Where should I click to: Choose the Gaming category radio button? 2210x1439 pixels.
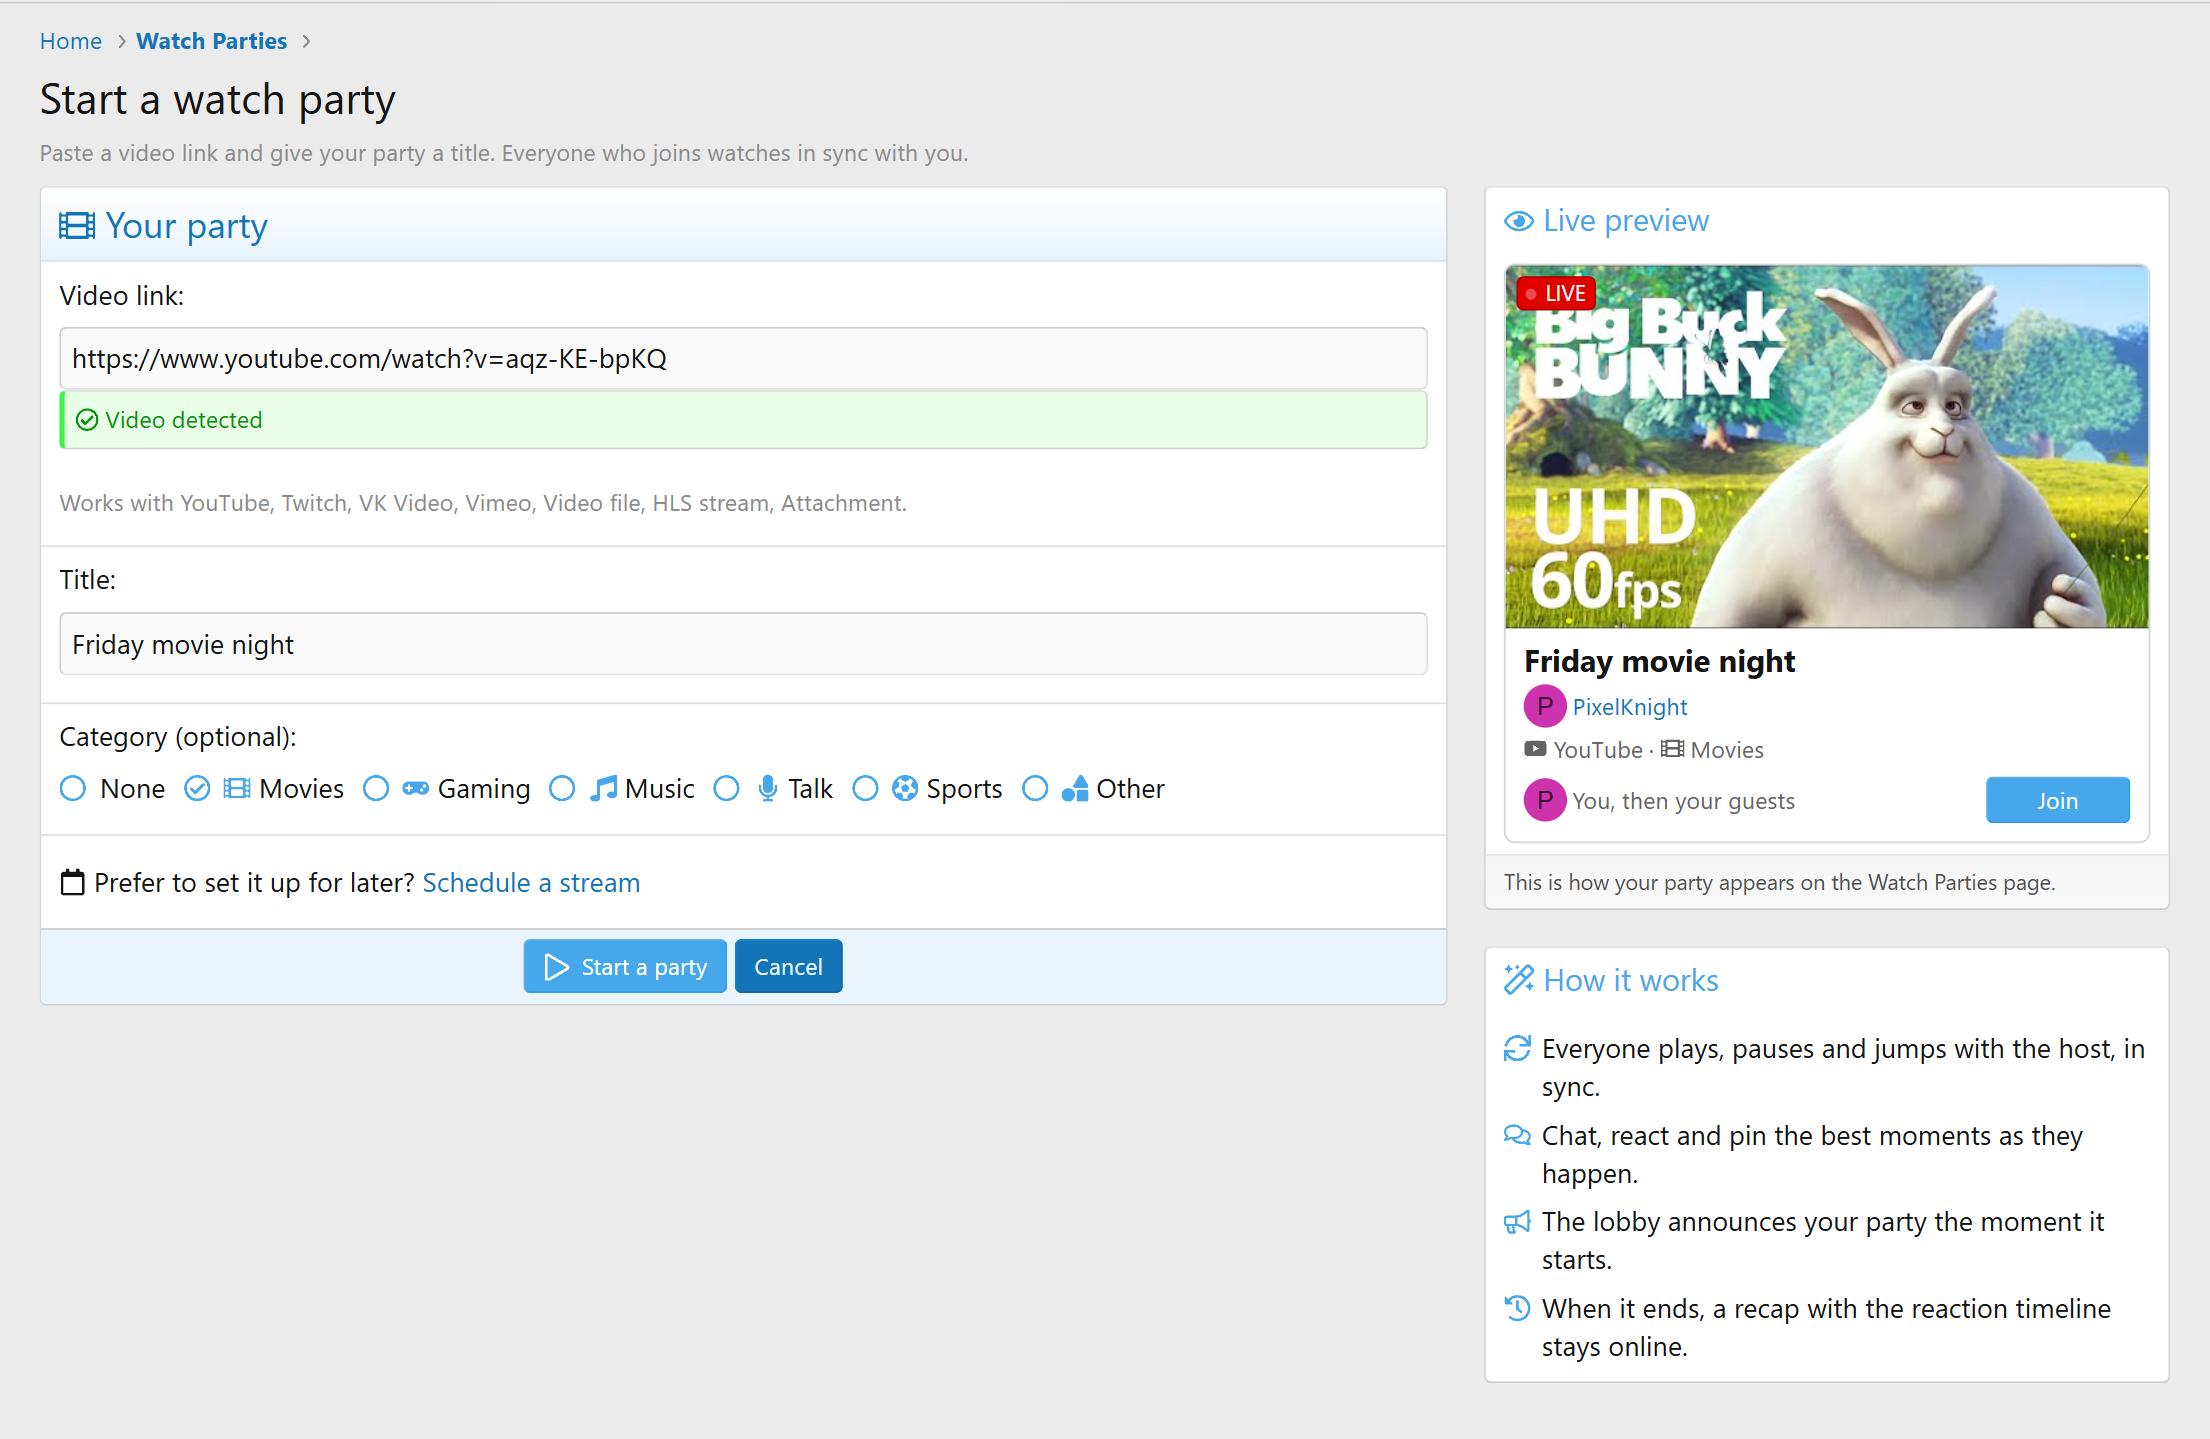[376, 788]
